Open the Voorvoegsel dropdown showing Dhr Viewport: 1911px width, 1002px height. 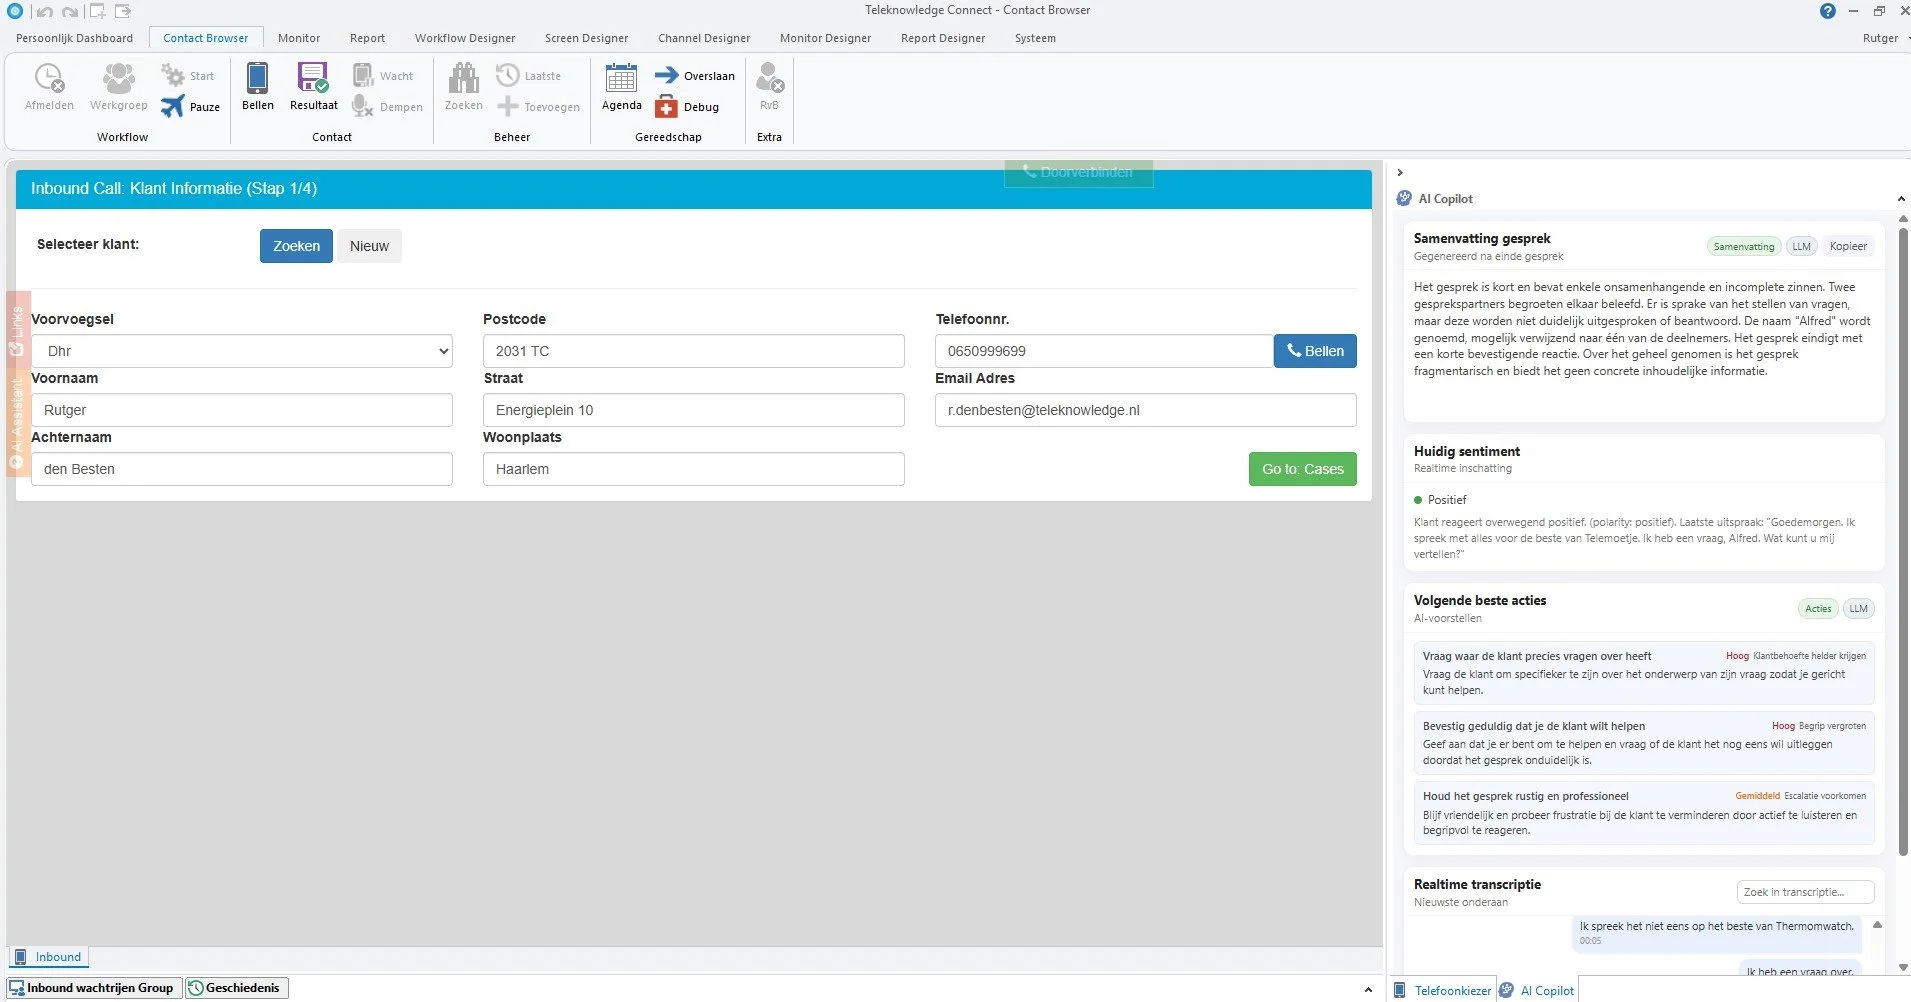coord(242,351)
